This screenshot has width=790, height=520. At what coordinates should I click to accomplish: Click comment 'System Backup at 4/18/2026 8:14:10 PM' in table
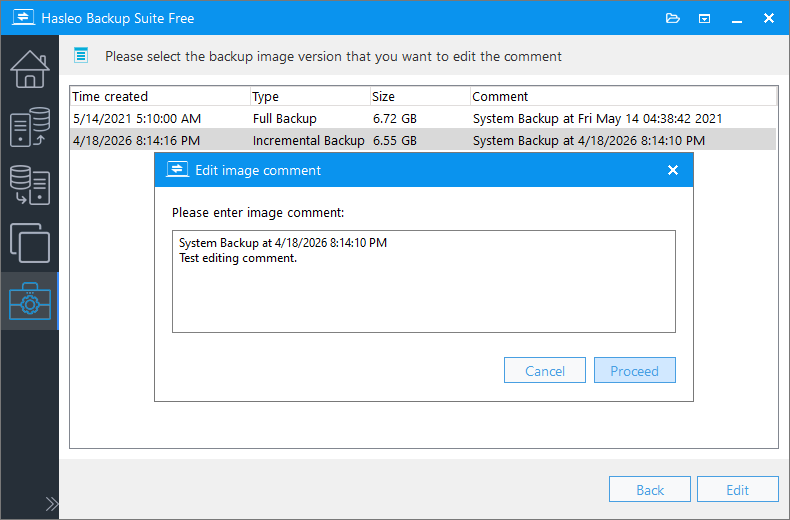point(588,141)
